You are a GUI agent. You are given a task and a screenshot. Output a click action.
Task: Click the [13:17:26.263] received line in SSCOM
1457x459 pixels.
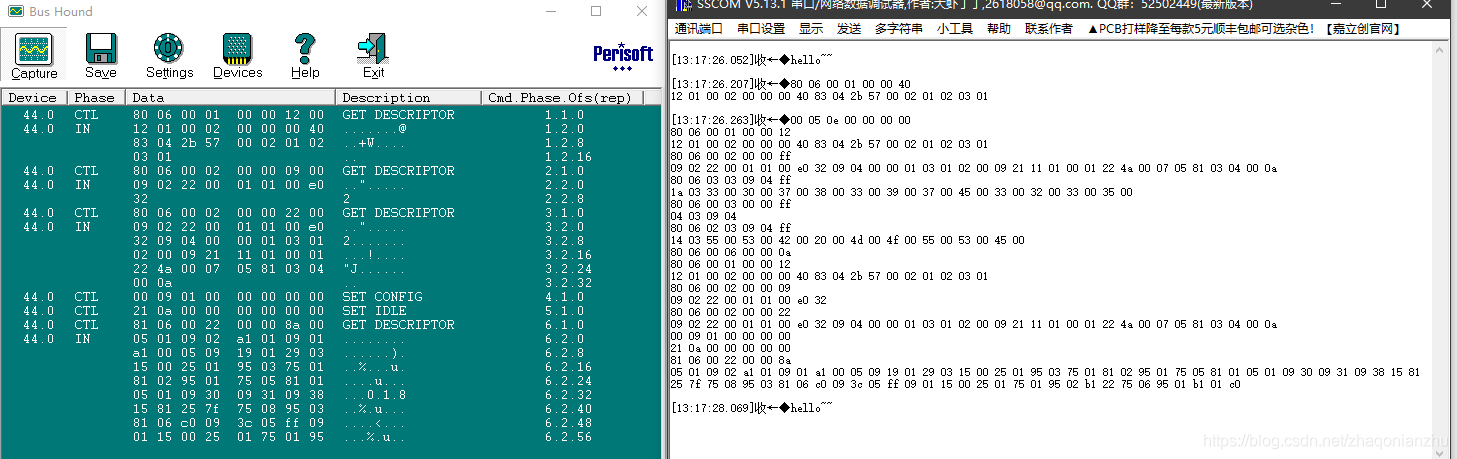(x=792, y=120)
